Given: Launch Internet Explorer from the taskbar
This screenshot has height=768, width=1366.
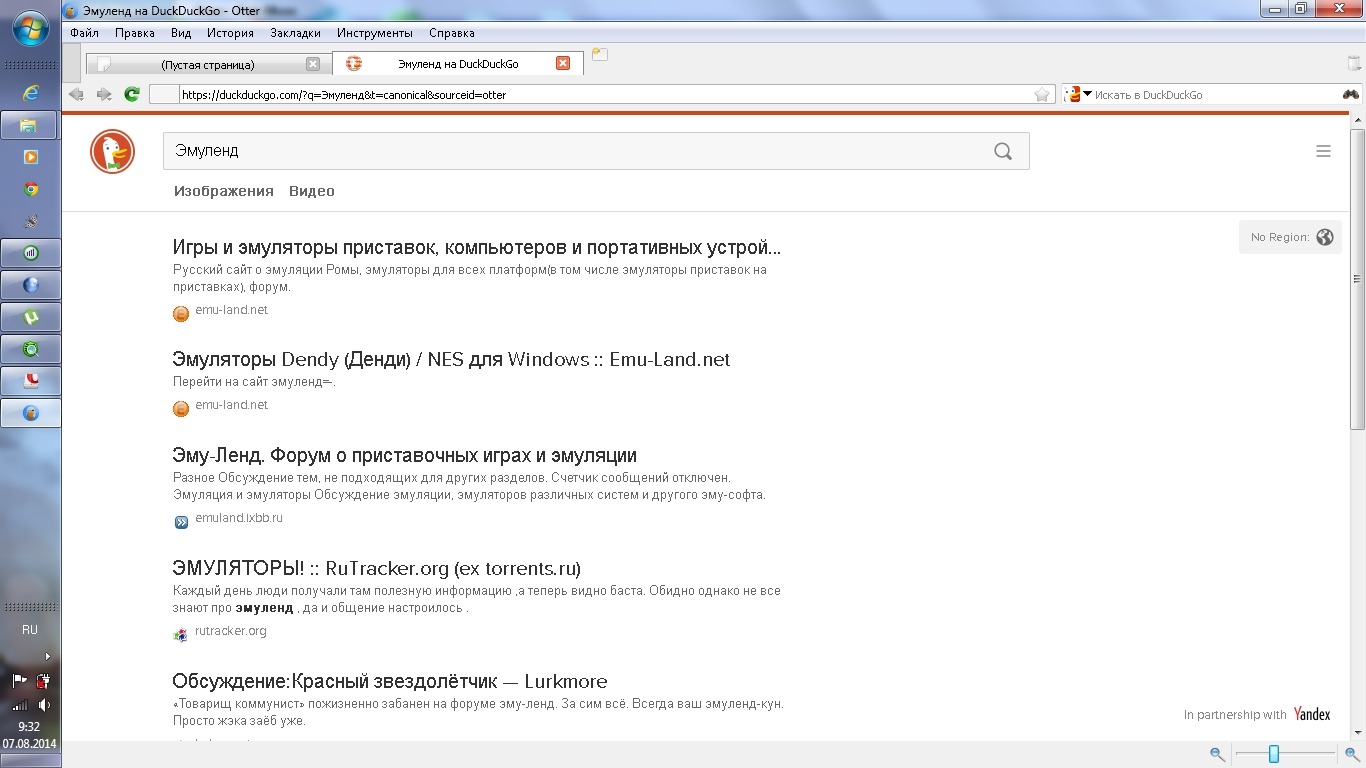Looking at the screenshot, I should [31, 93].
